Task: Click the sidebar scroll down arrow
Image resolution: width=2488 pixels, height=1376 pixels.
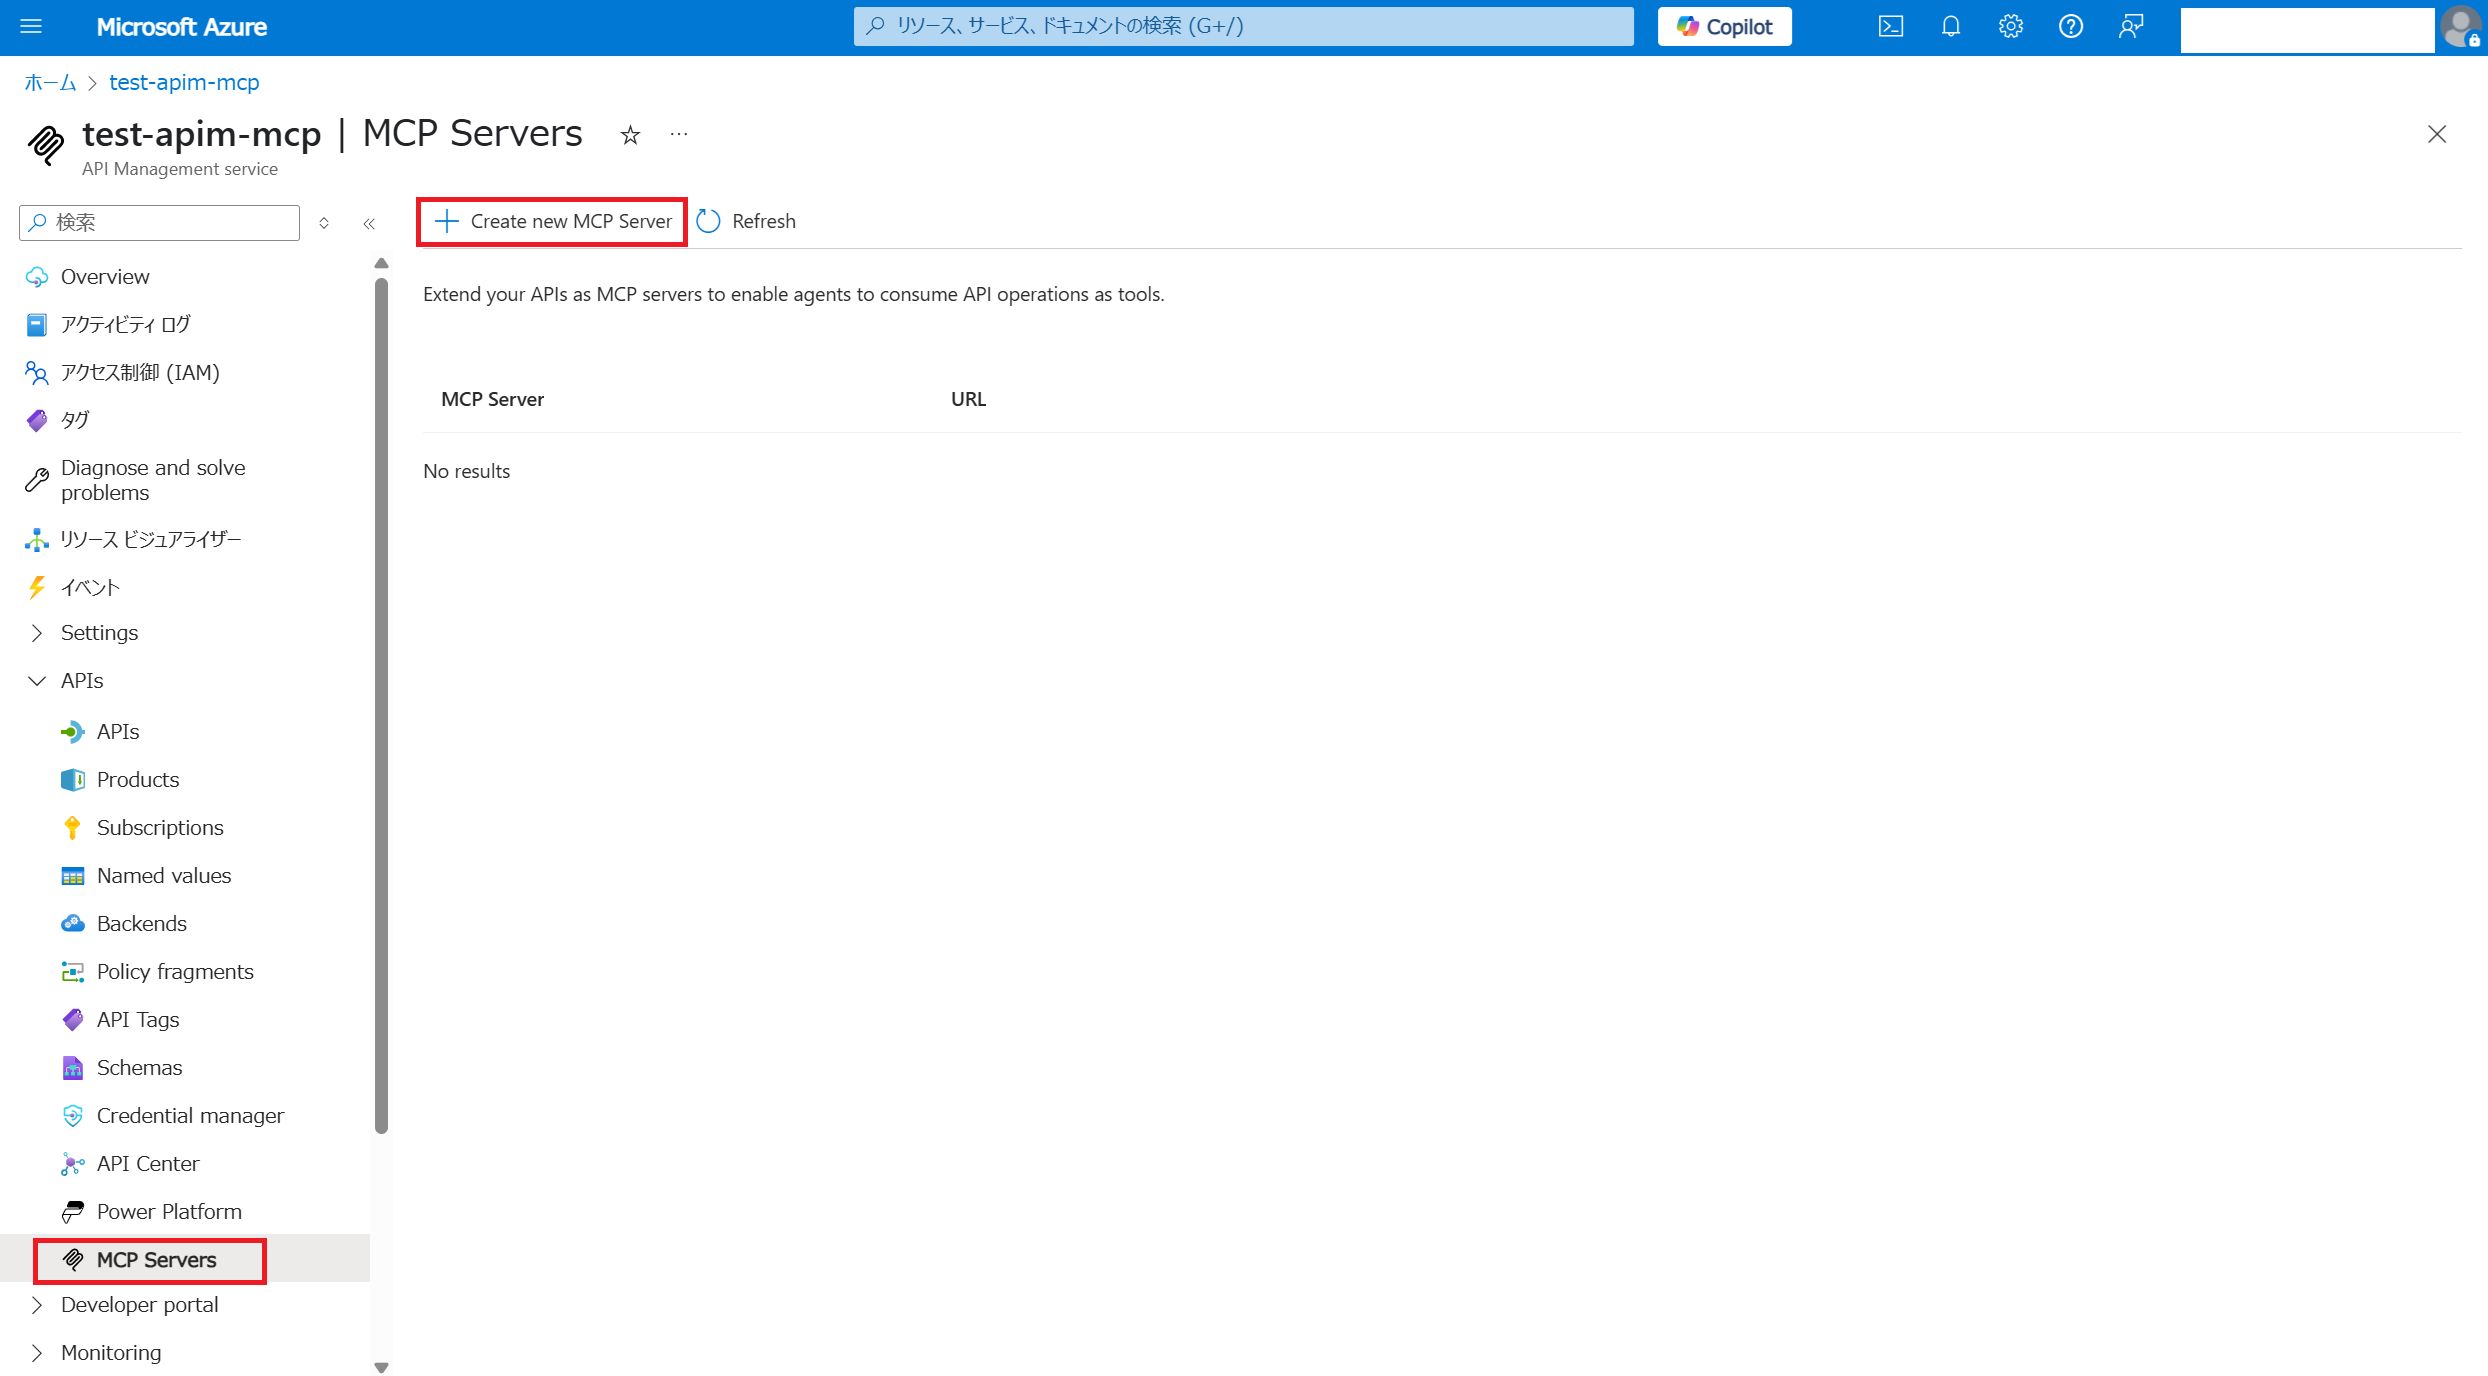Action: pos(381,1367)
